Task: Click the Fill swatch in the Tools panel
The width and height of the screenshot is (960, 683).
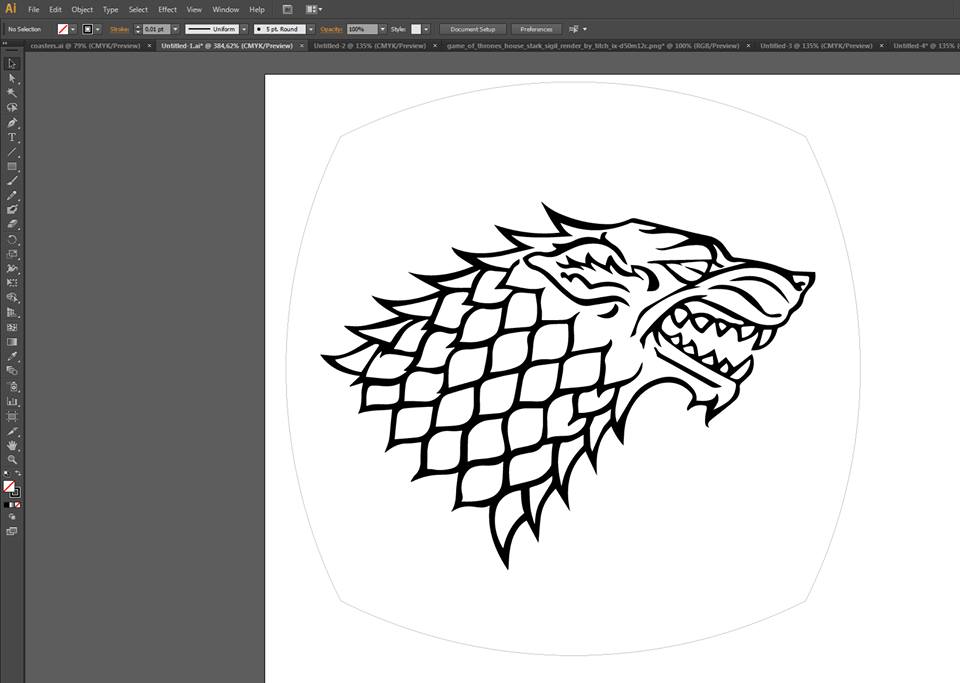Action: (x=9, y=486)
